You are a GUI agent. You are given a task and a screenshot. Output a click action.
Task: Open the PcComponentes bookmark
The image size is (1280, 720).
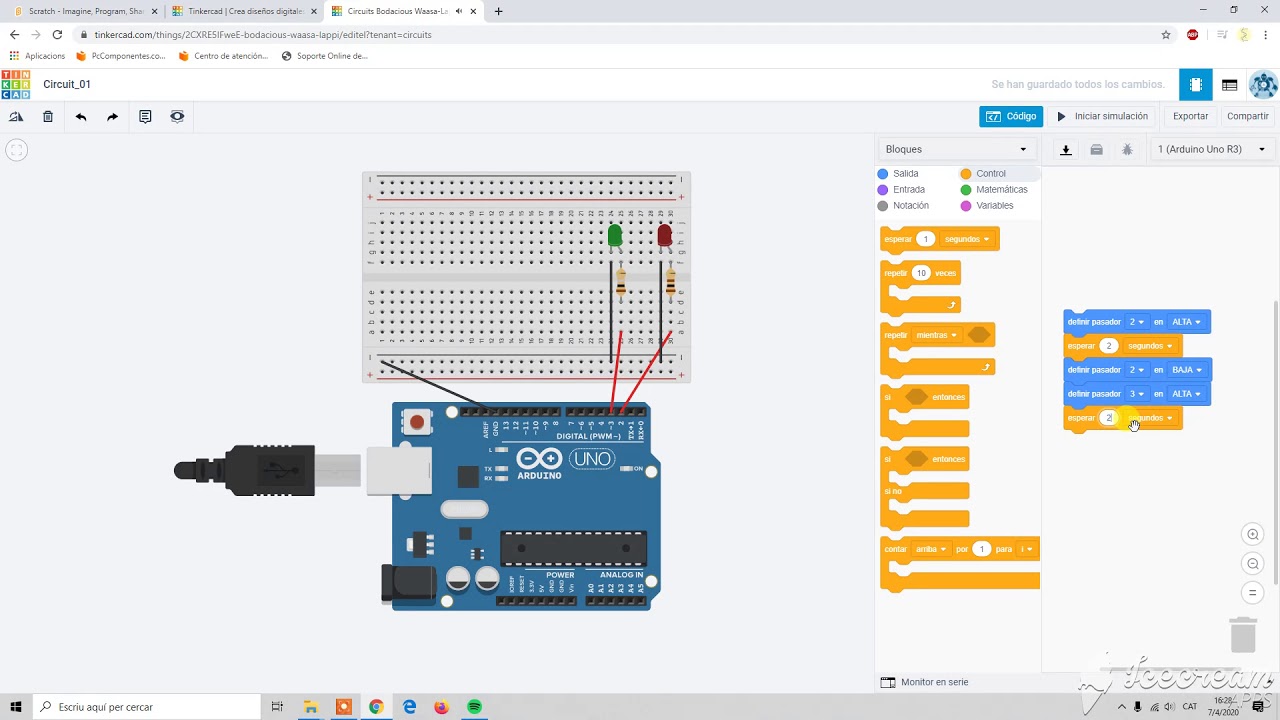(x=121, y=56)
